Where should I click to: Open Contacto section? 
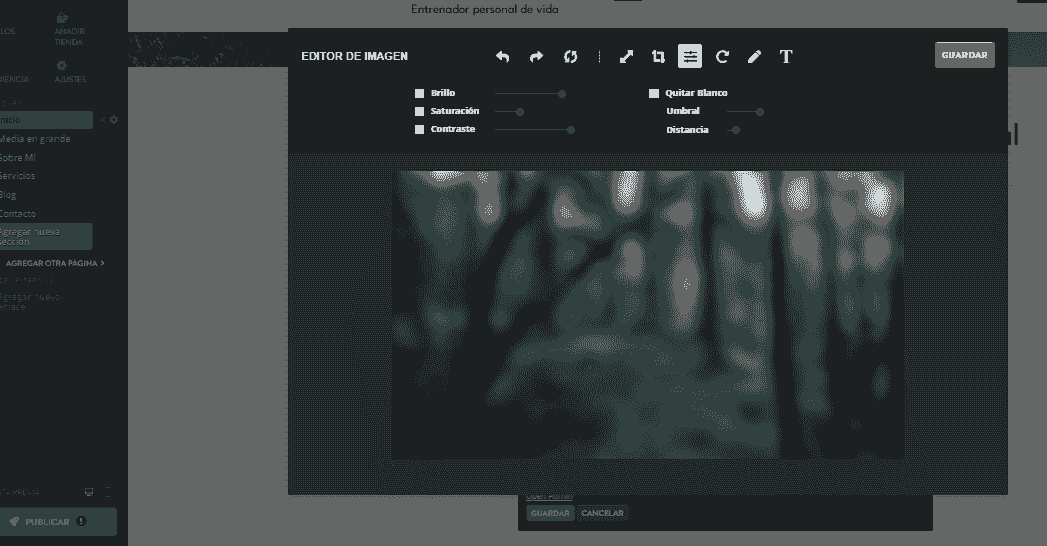tap(18, 214)
